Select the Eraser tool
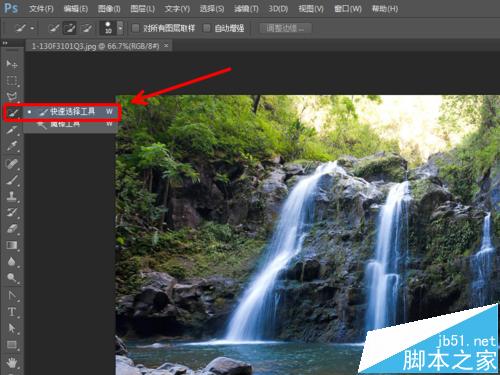 [12, 229]
